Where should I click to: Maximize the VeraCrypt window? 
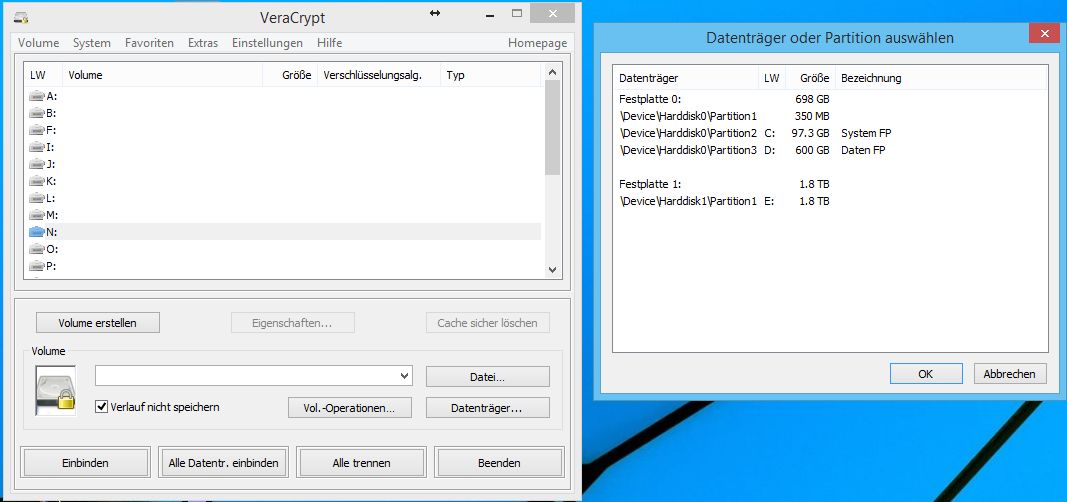tap(518, 13)
